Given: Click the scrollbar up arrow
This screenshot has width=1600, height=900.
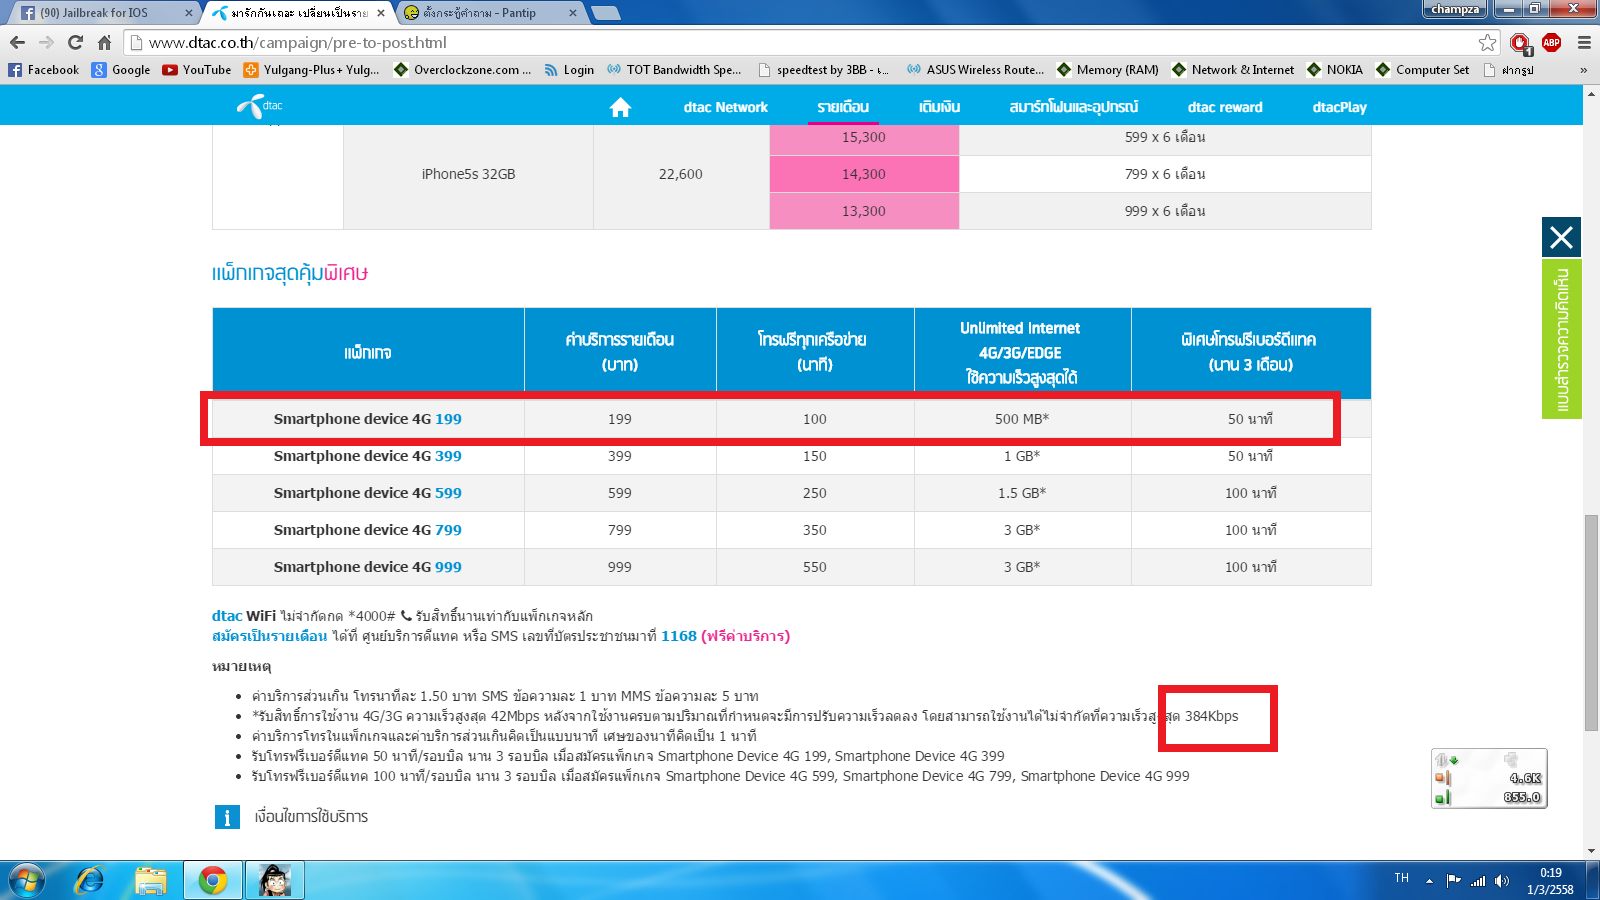Looking at the screenshot, I should [1591, 93].
